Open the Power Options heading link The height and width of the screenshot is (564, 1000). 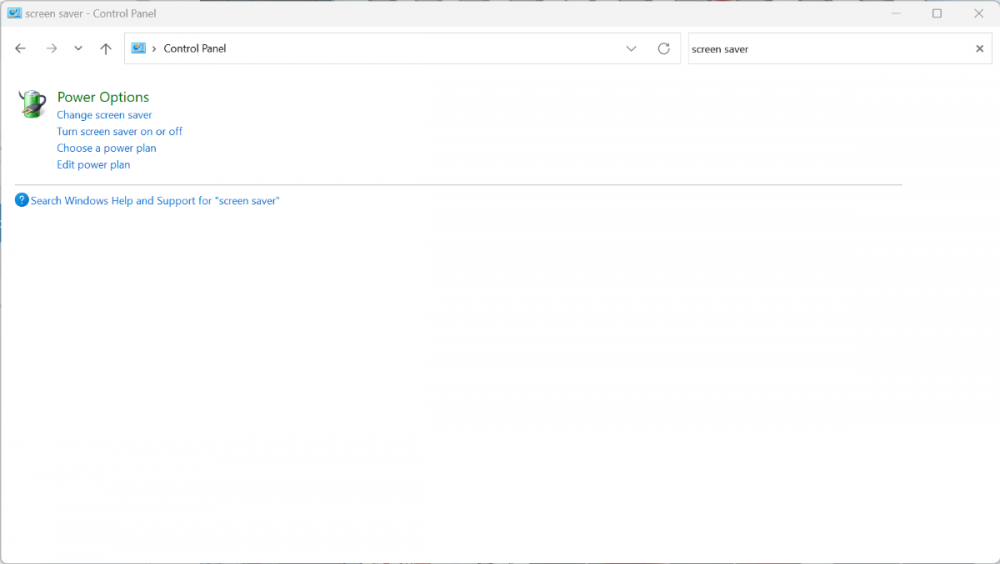pyautogui.click(x=103, y=97)
